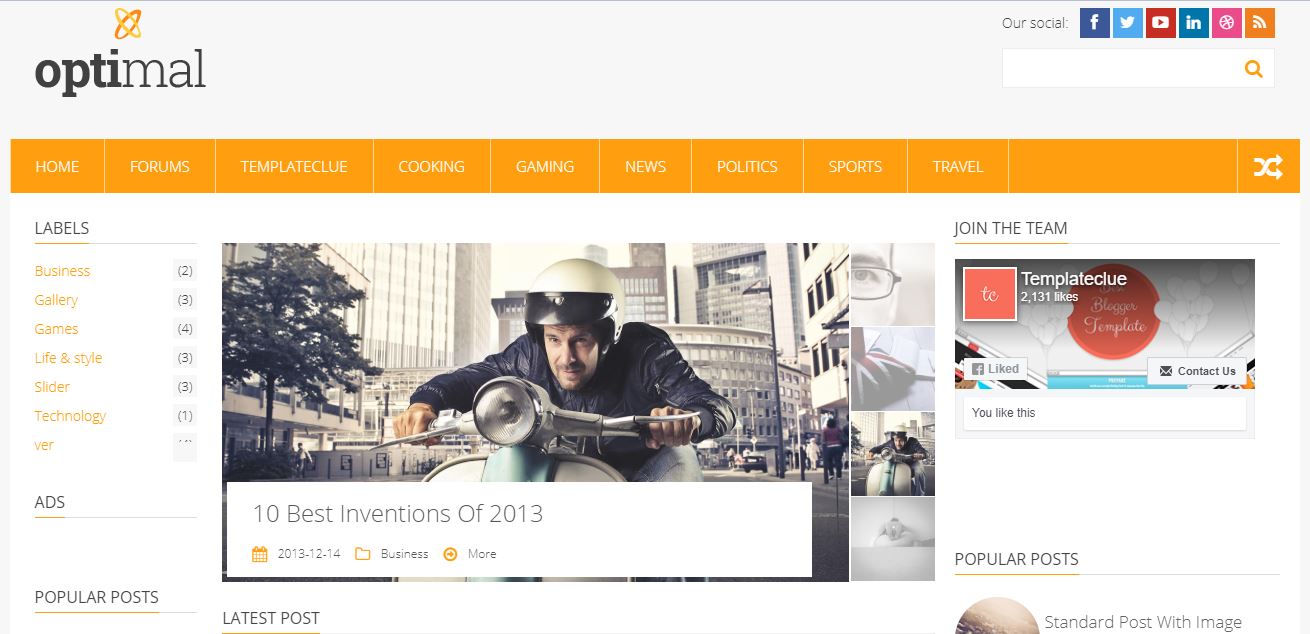The image size is (1310, 634).
Task: Open the Twitter social icon
Action: click(1128, 22)
